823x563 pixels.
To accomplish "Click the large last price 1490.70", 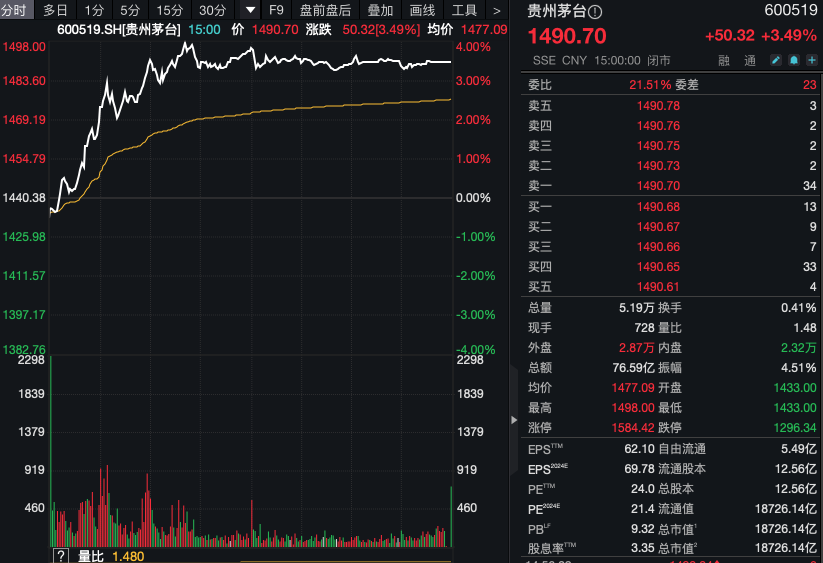I will click(567, 36).
